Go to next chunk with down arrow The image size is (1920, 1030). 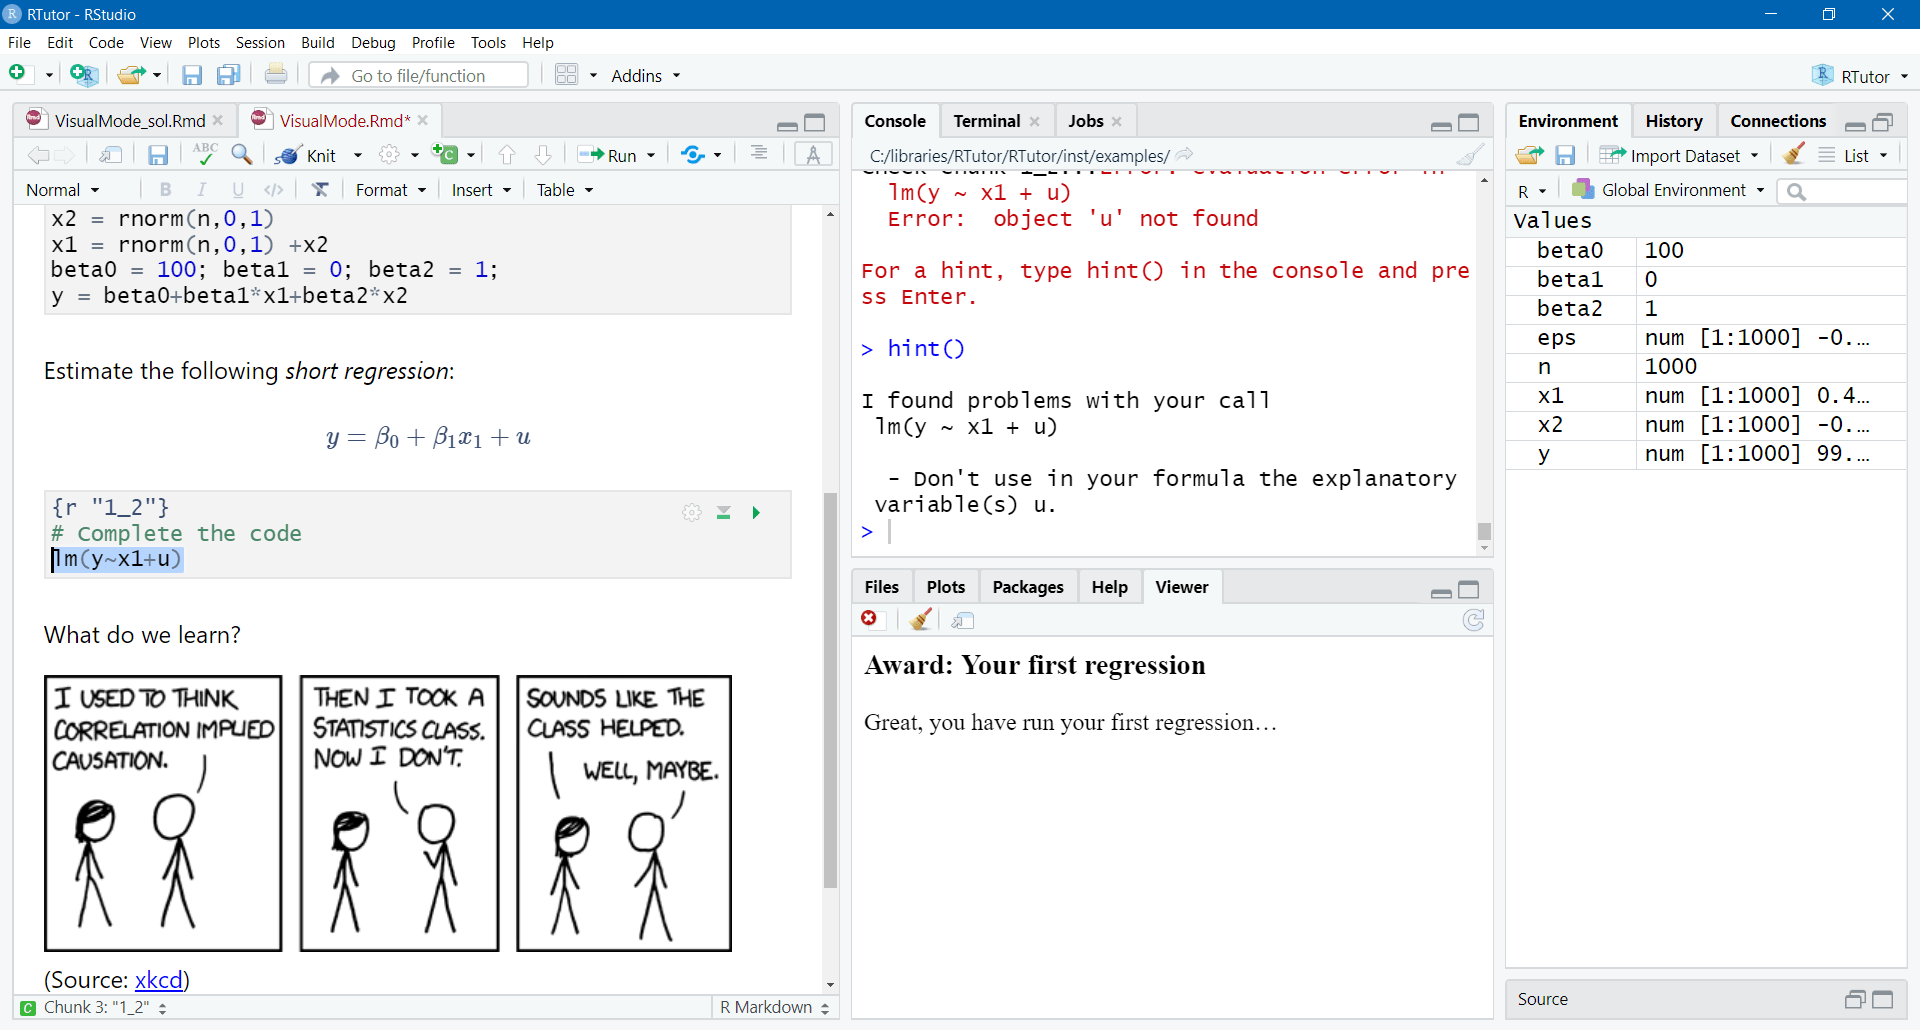tap(543, 155)
